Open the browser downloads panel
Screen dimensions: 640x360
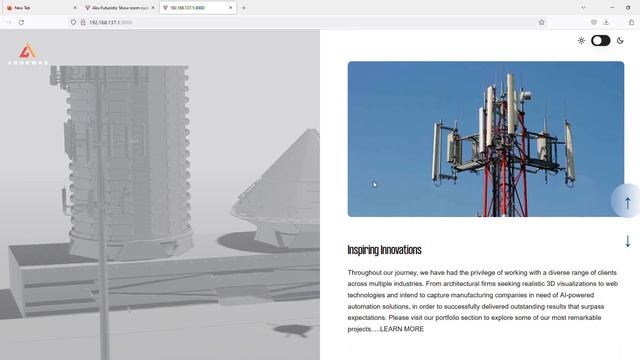click(606, 22)
